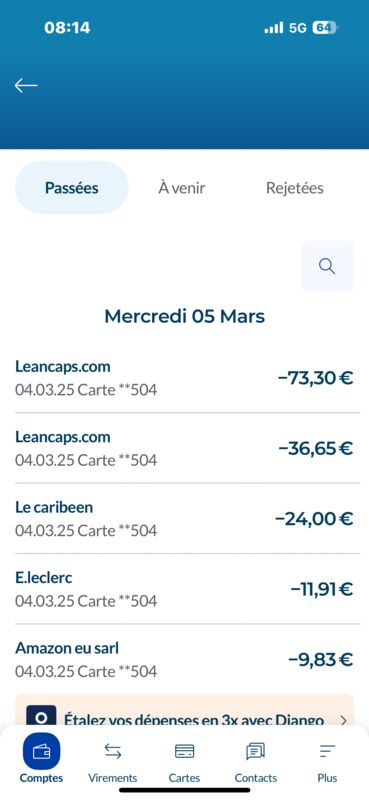Open the Plus menu icon
The image size is (369, 800).
[327, 751]
